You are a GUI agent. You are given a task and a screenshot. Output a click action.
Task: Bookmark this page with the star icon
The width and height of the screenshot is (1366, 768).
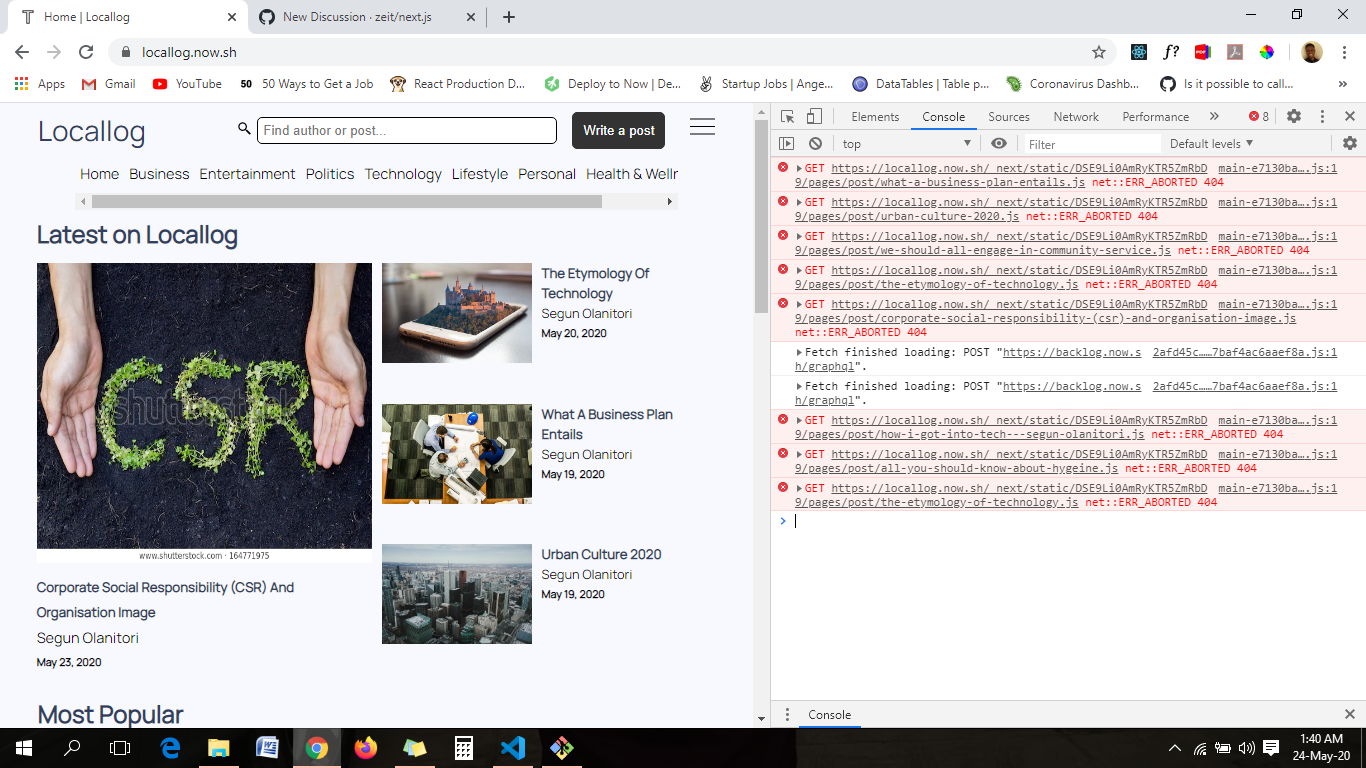coord(1099,52)
